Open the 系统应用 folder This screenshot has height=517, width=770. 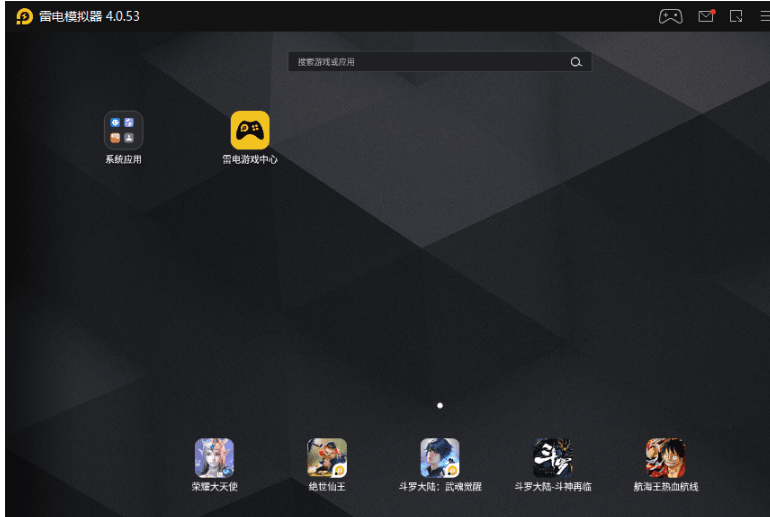click(123, 130)
